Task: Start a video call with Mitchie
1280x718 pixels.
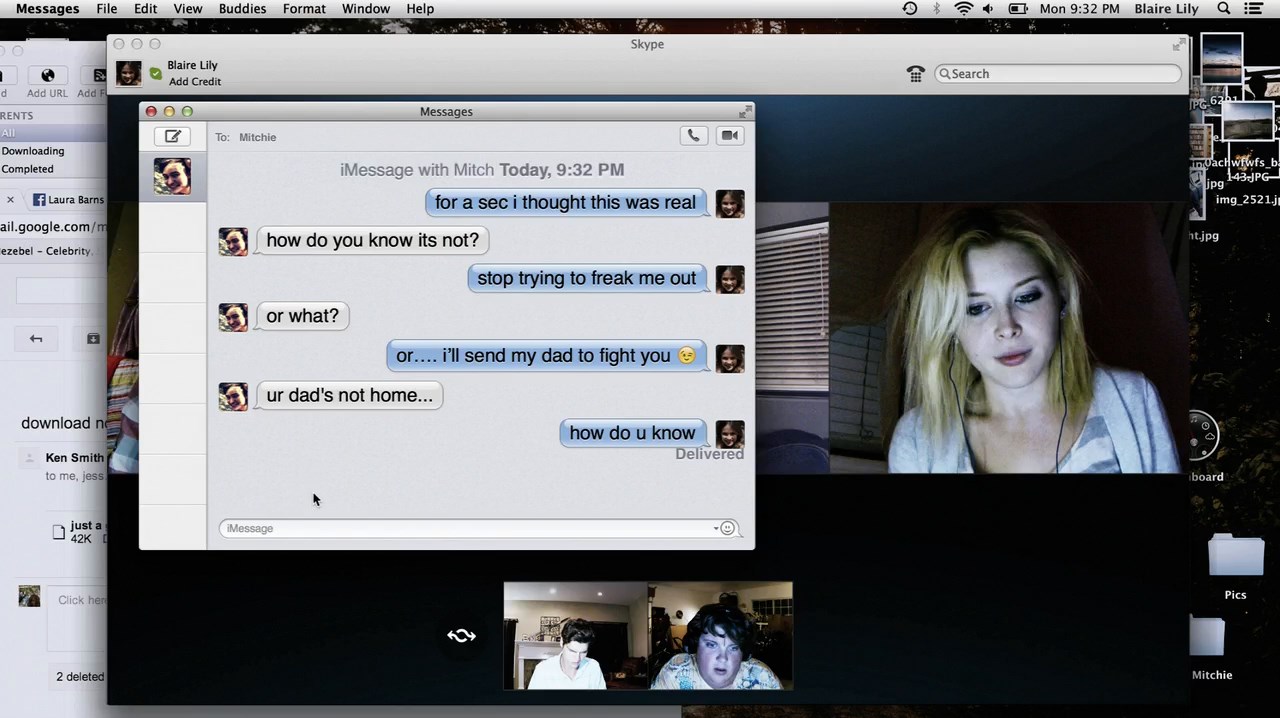Action: point(730,136)
